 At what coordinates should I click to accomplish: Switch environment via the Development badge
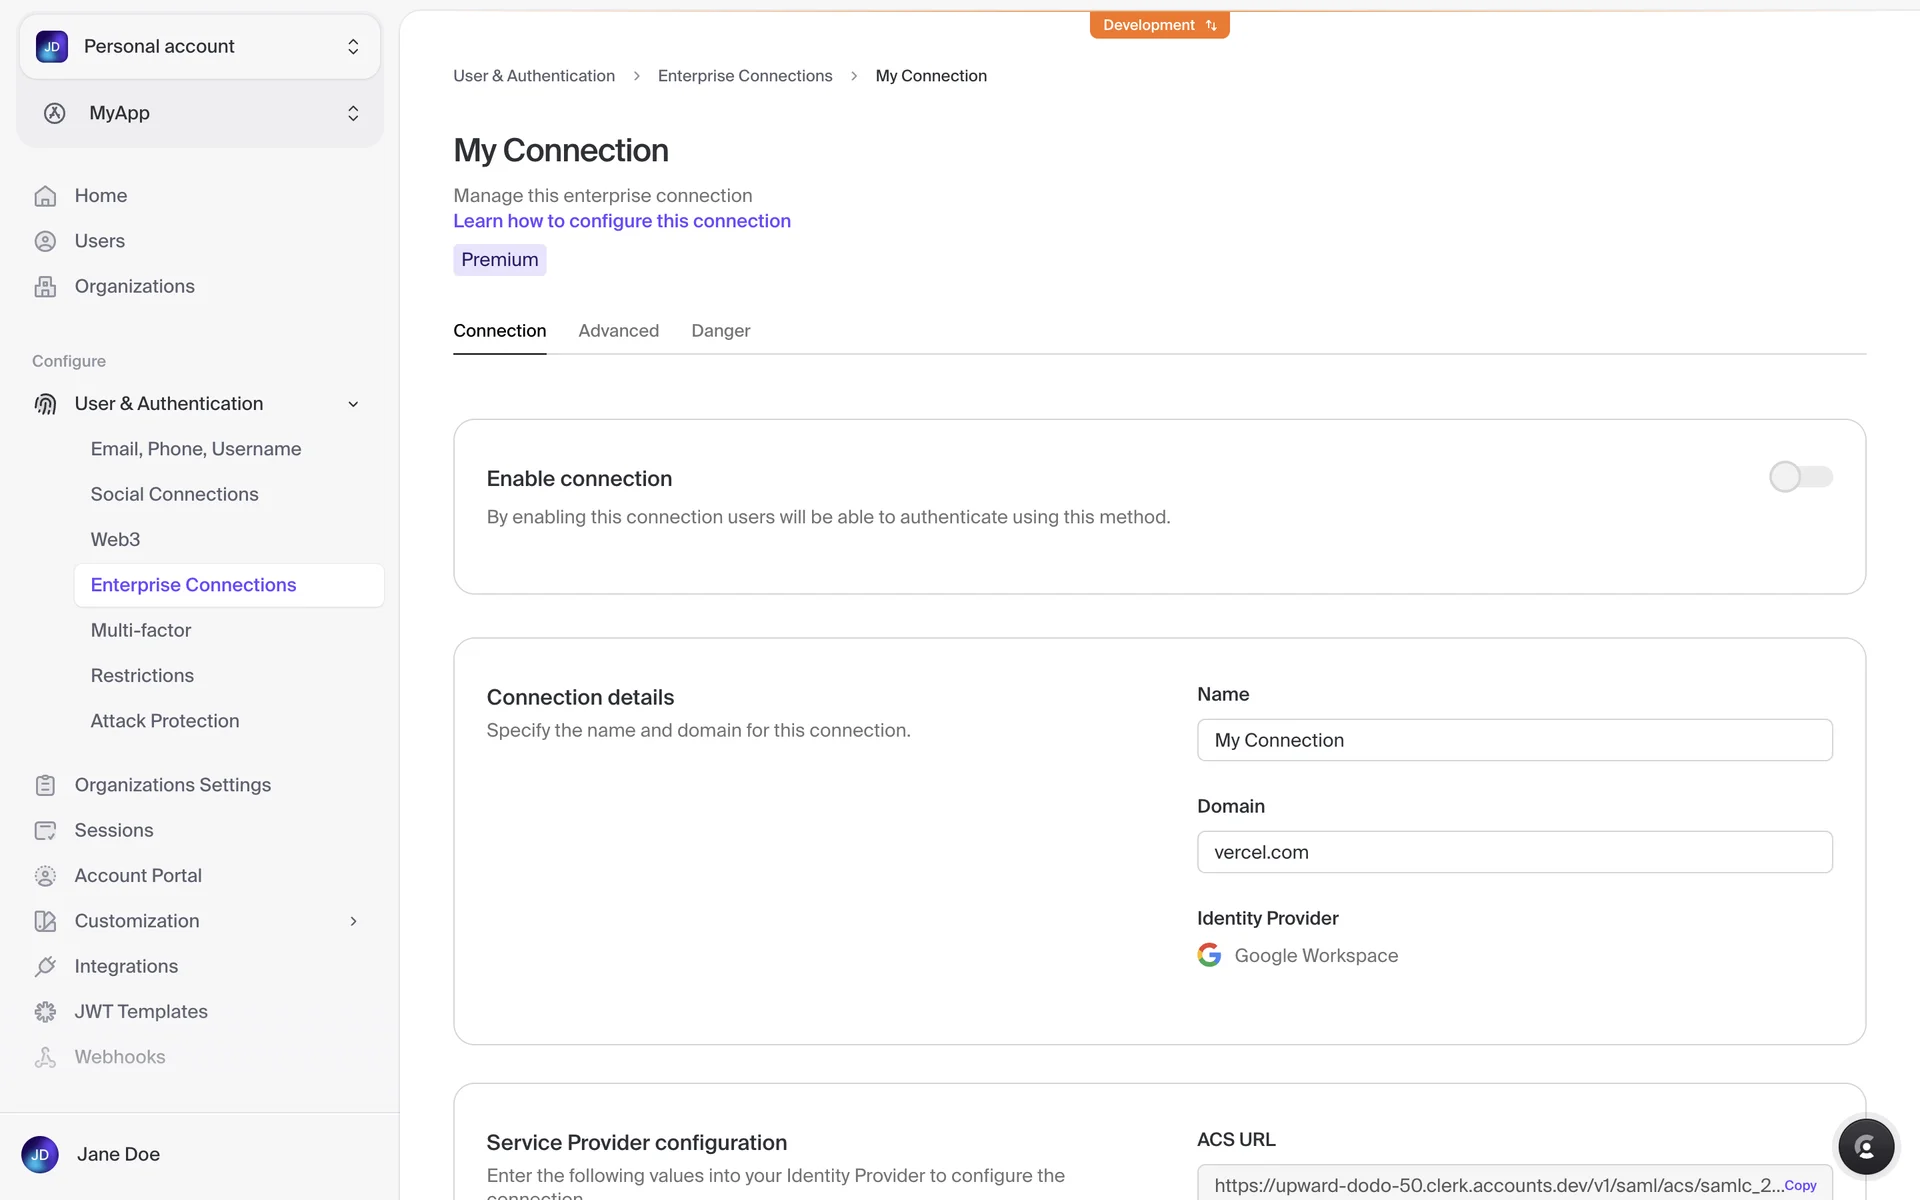(x=1159, y=25)
